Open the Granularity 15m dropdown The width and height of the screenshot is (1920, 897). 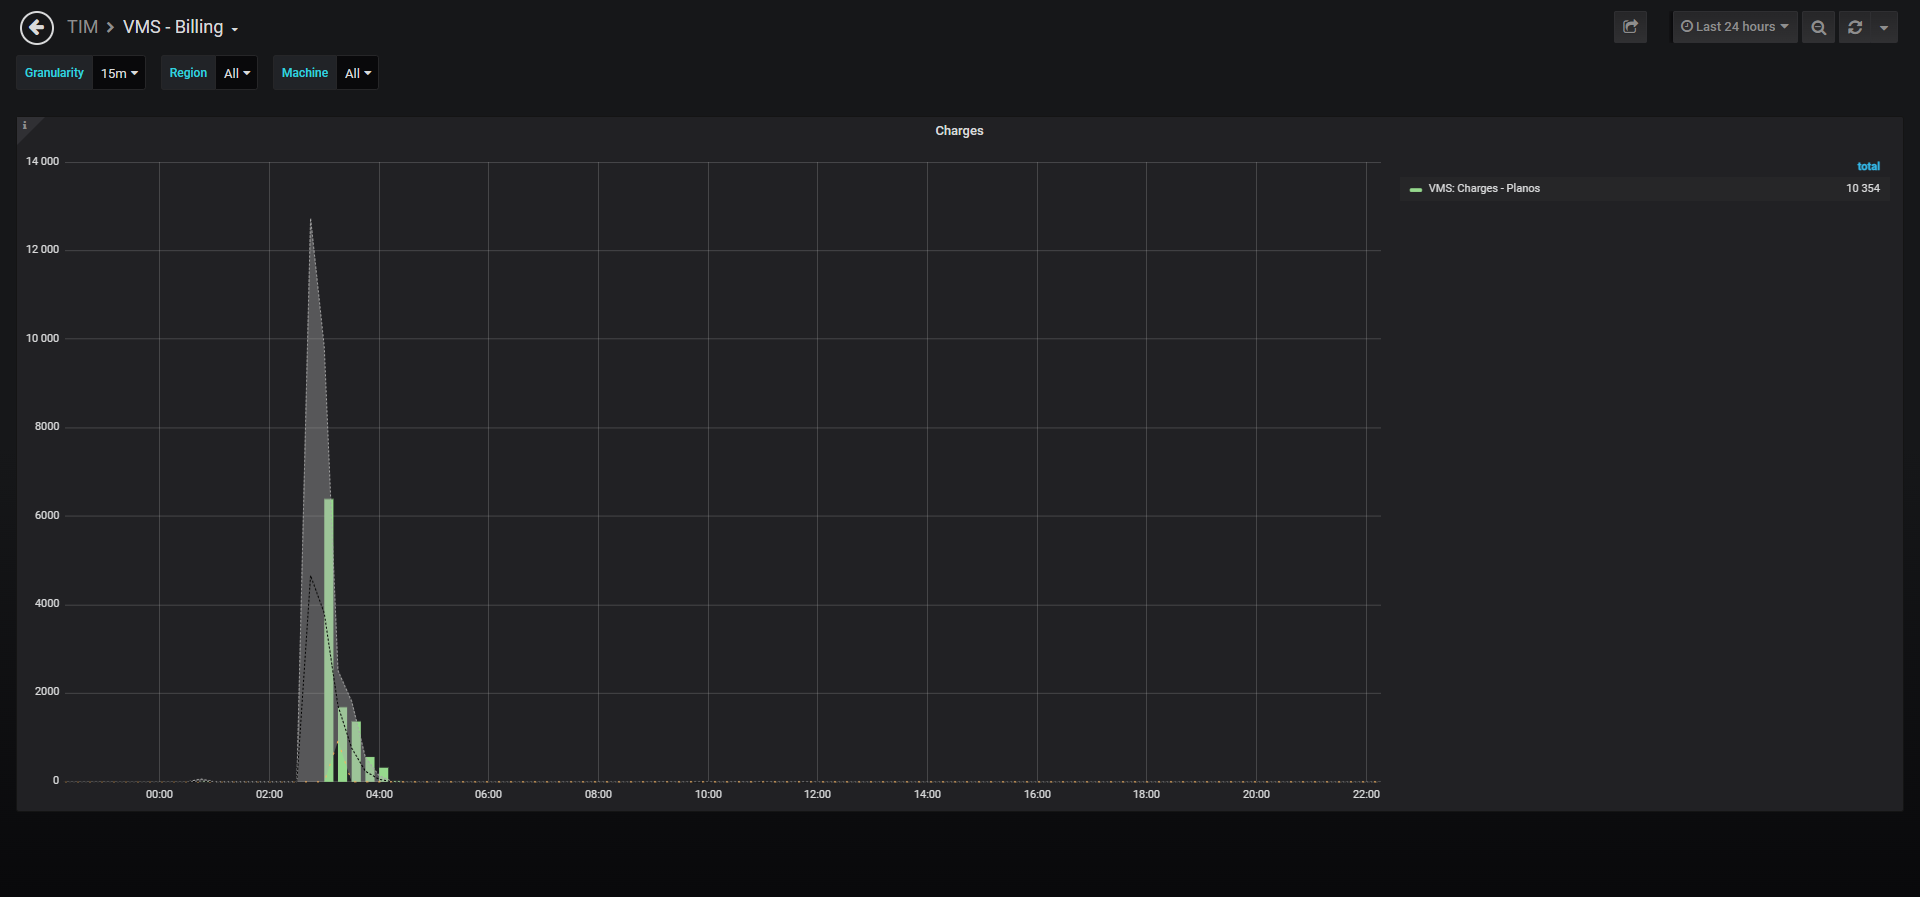pyautogui.click(x=119, y=73)
